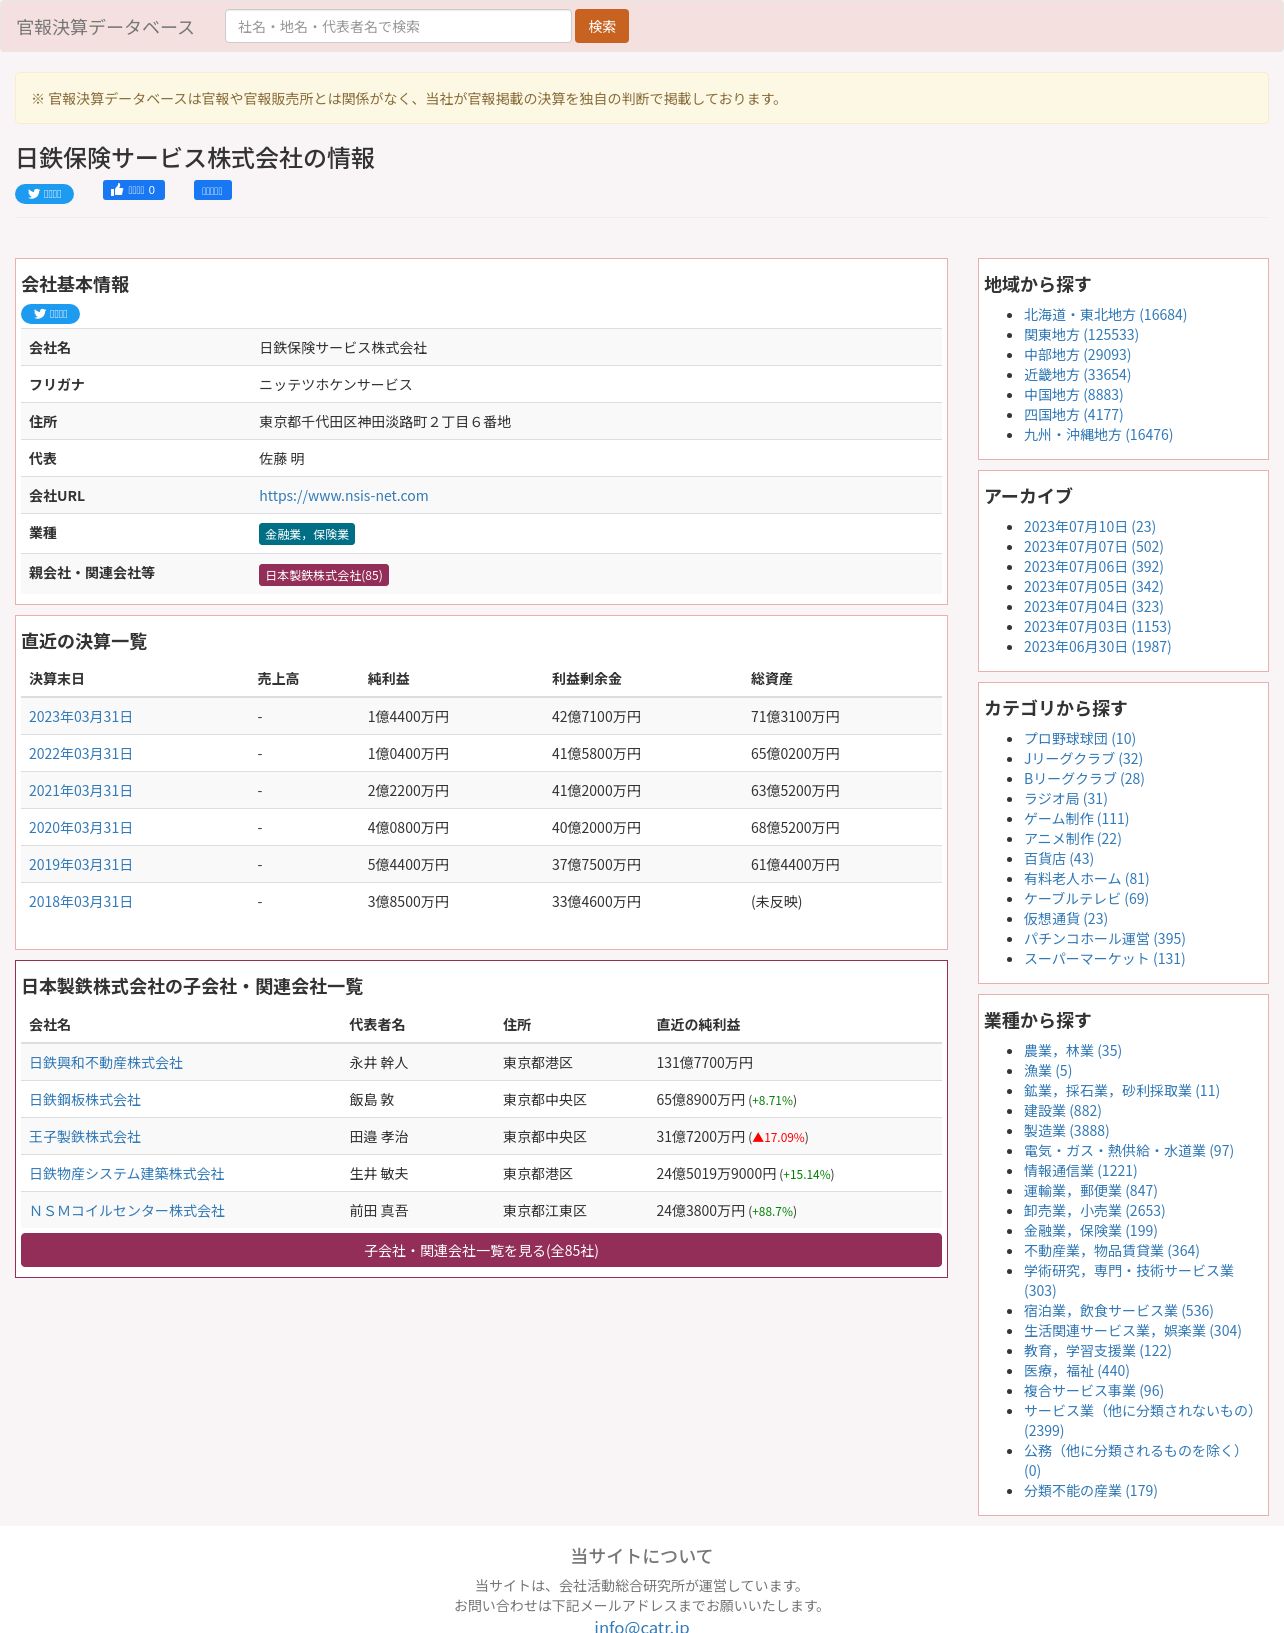This screenshot has height=1633, width=1284.
Task: Open archive 2023年07月10日 (23)
Action: click(1090, 527)
